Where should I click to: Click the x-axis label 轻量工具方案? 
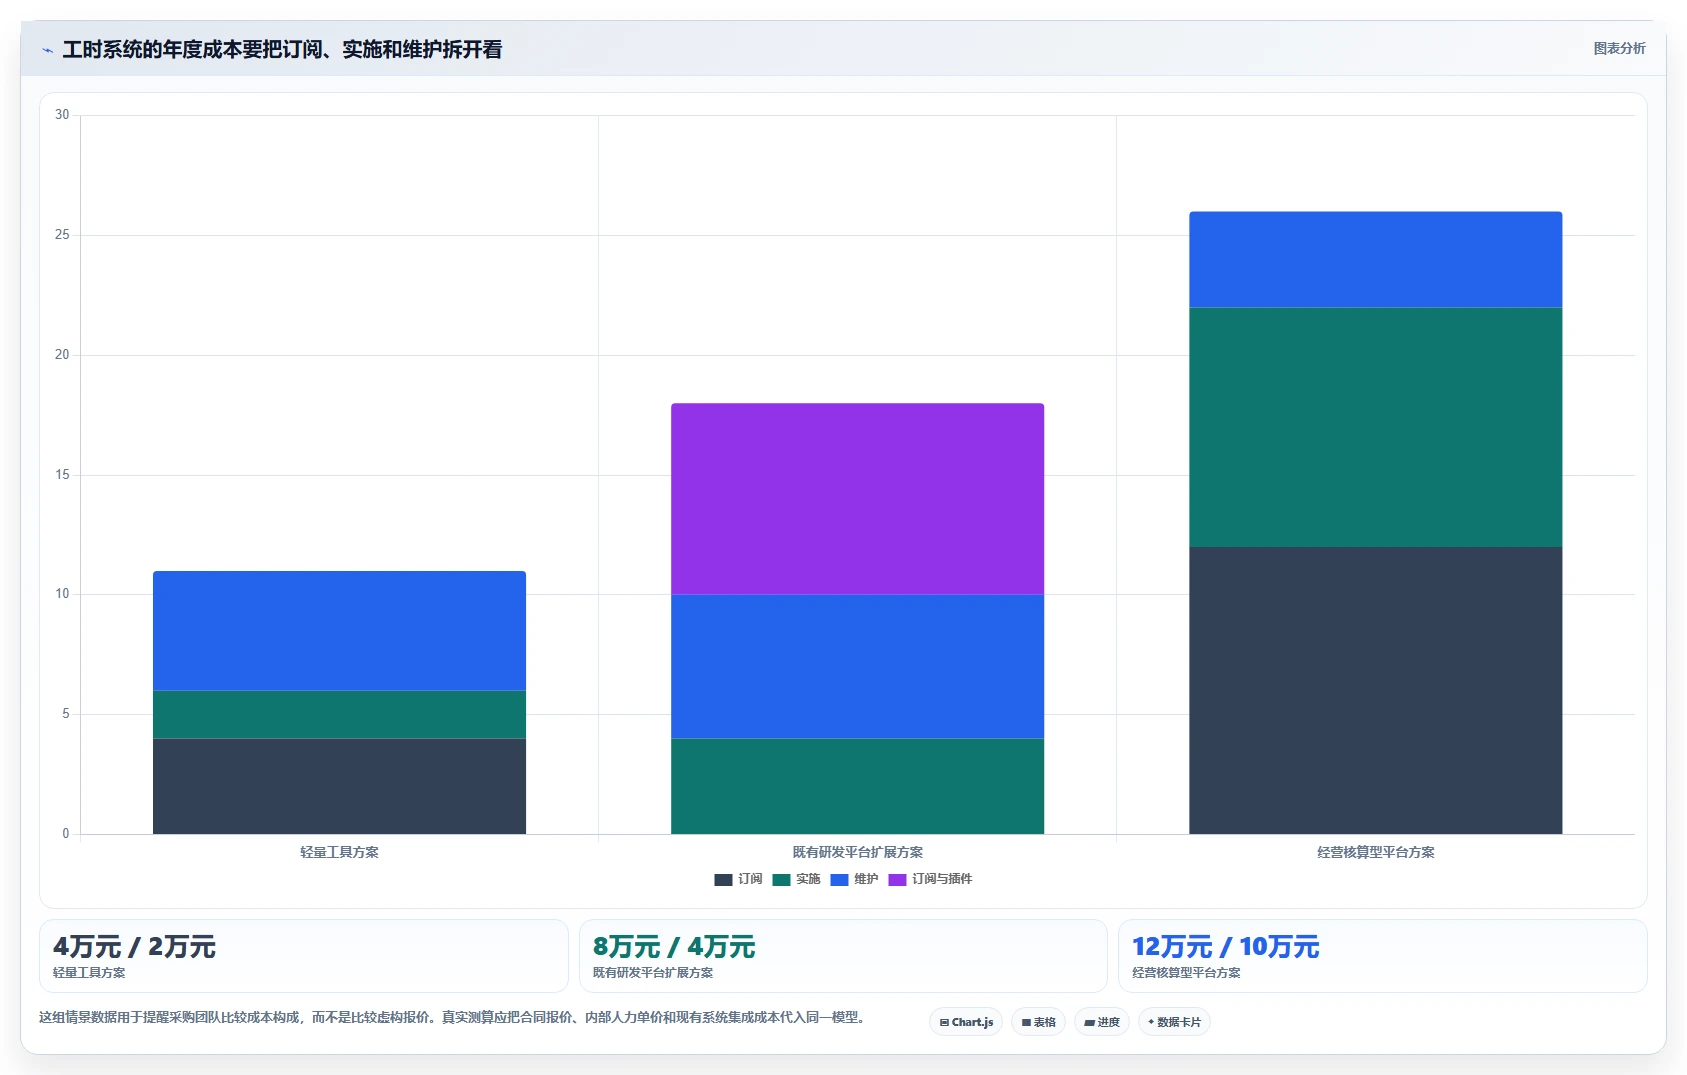[339, 852]
